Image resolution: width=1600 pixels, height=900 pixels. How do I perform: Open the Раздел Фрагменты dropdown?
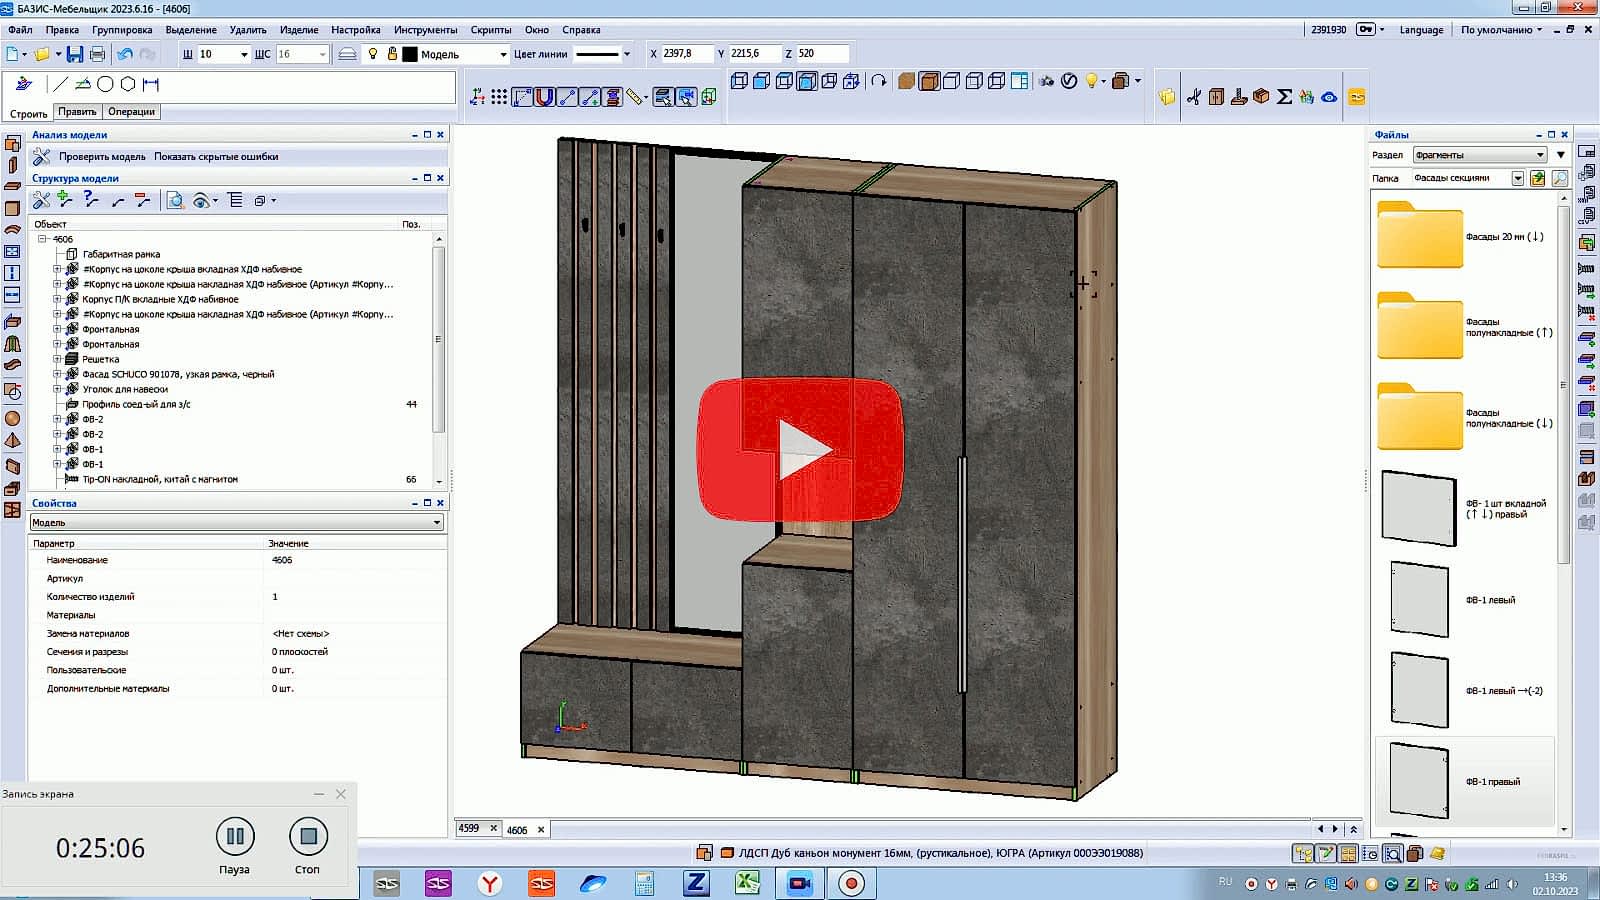coord(1540,154)
